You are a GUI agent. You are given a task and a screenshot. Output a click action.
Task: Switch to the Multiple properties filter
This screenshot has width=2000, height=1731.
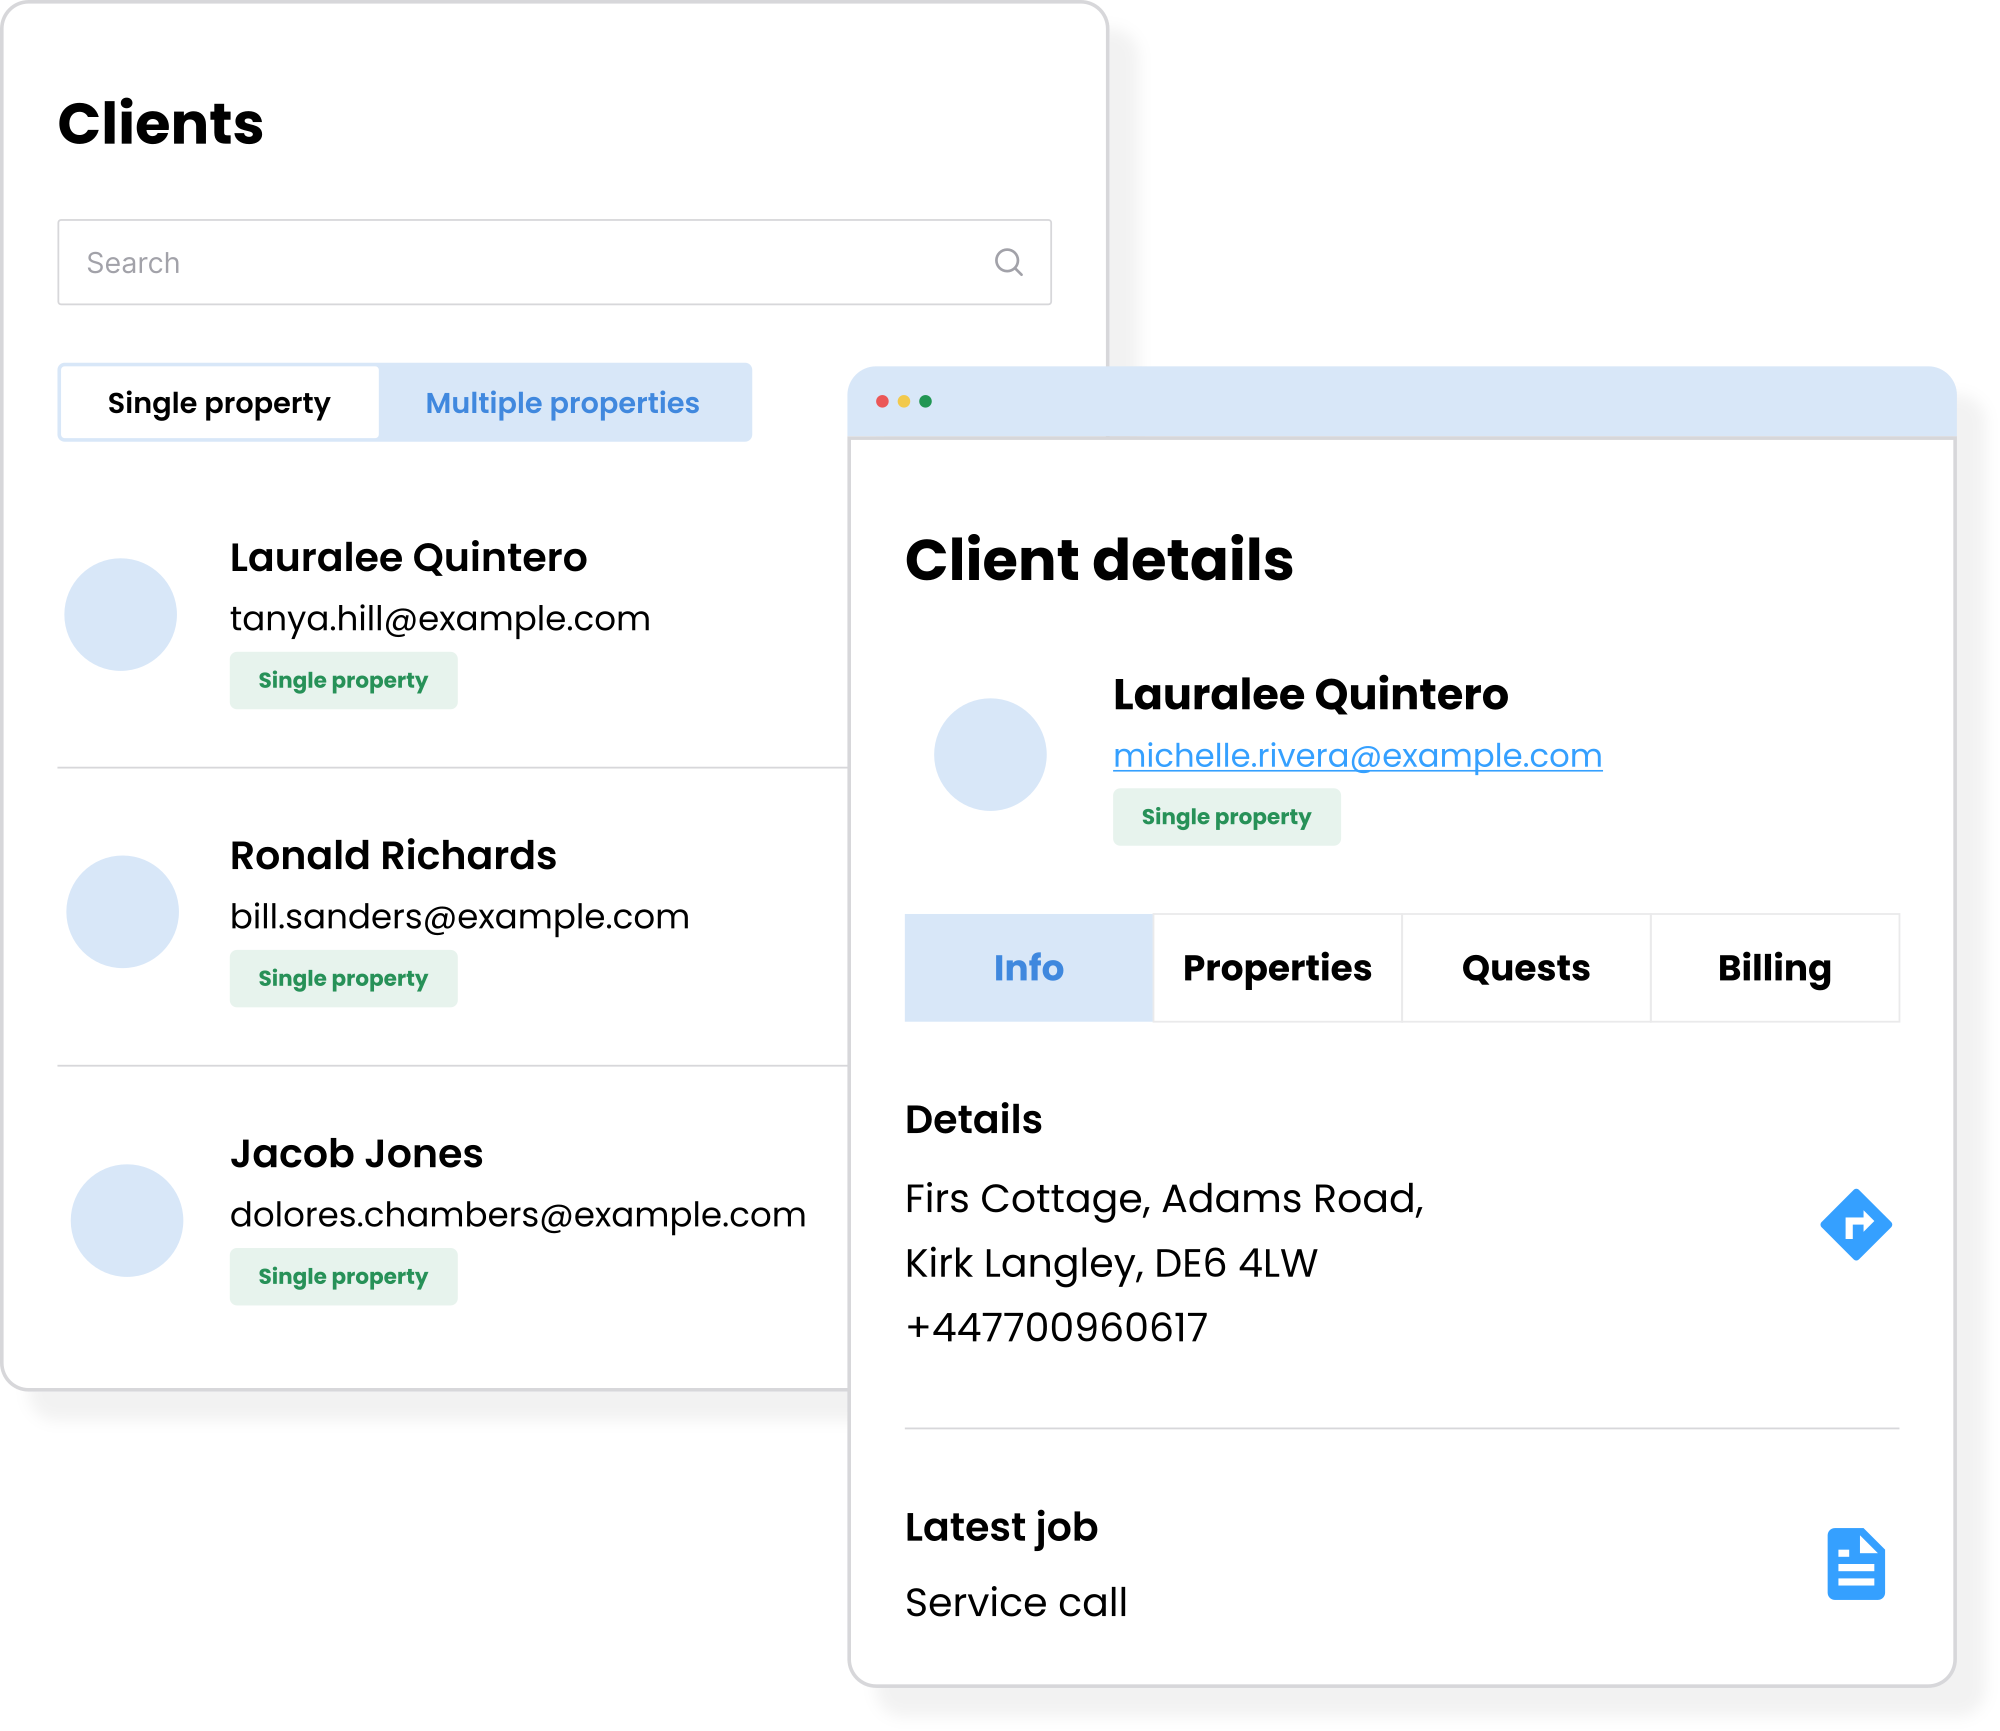pyautogui.click(x=563, y=403)
